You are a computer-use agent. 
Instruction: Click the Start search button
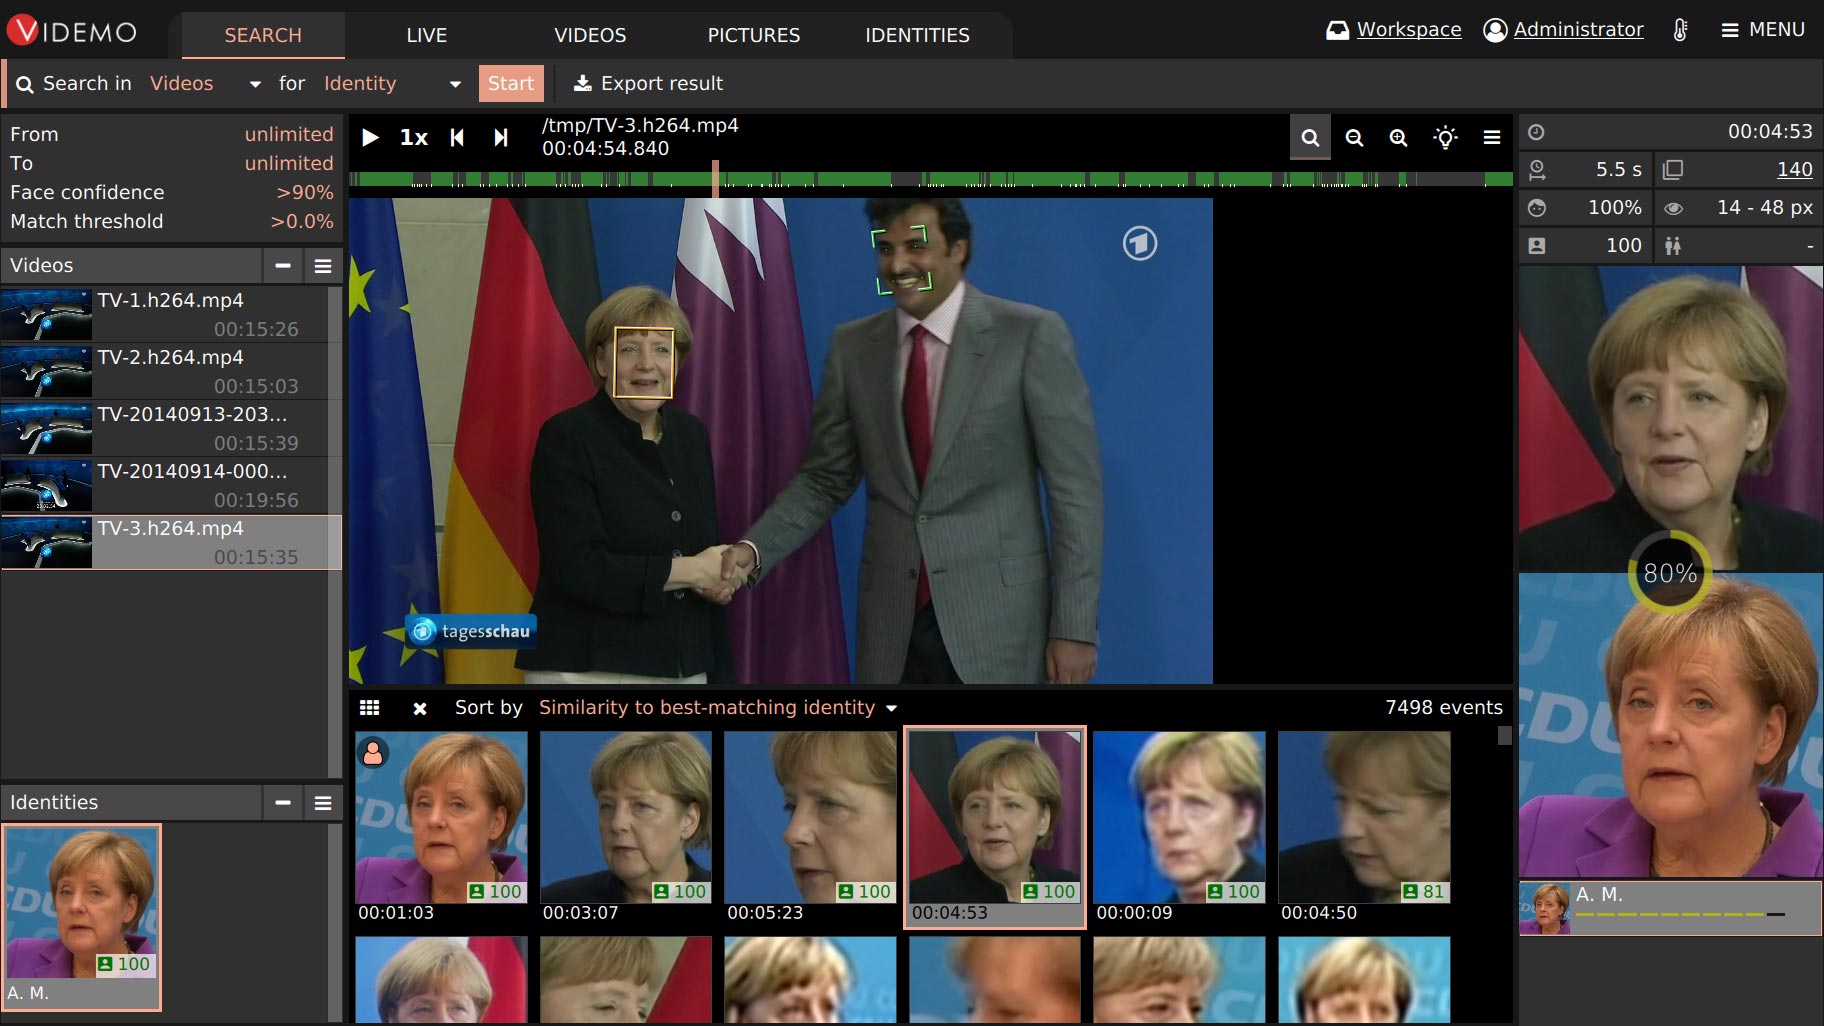[x=511, y=83]
